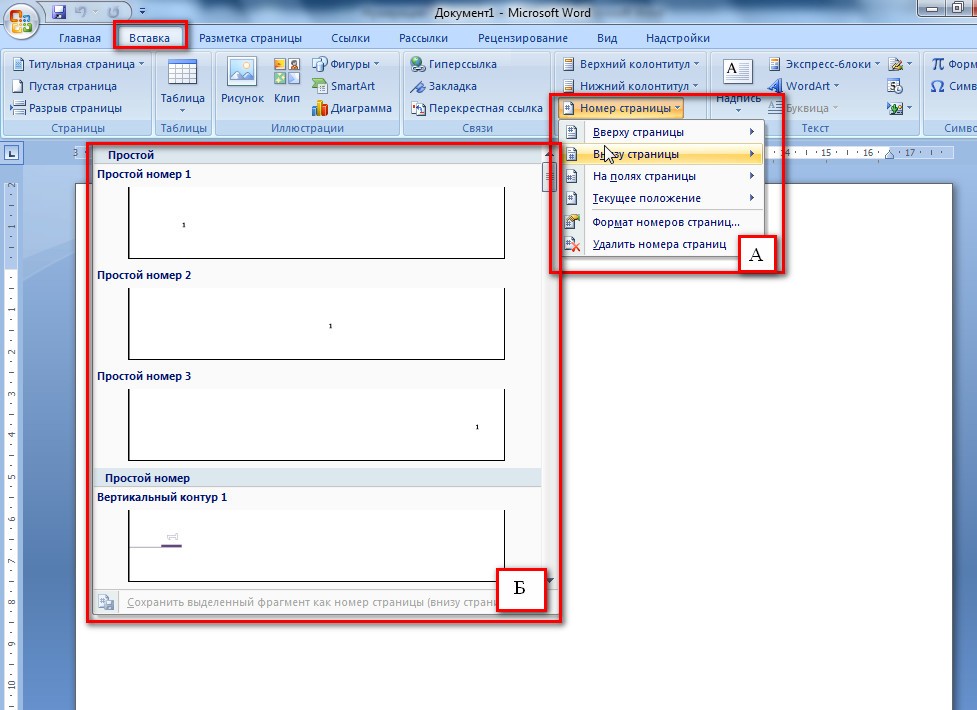977x710 pixels.
Task: Choose Текущее положение in the menu
Action: coord(661,198)
